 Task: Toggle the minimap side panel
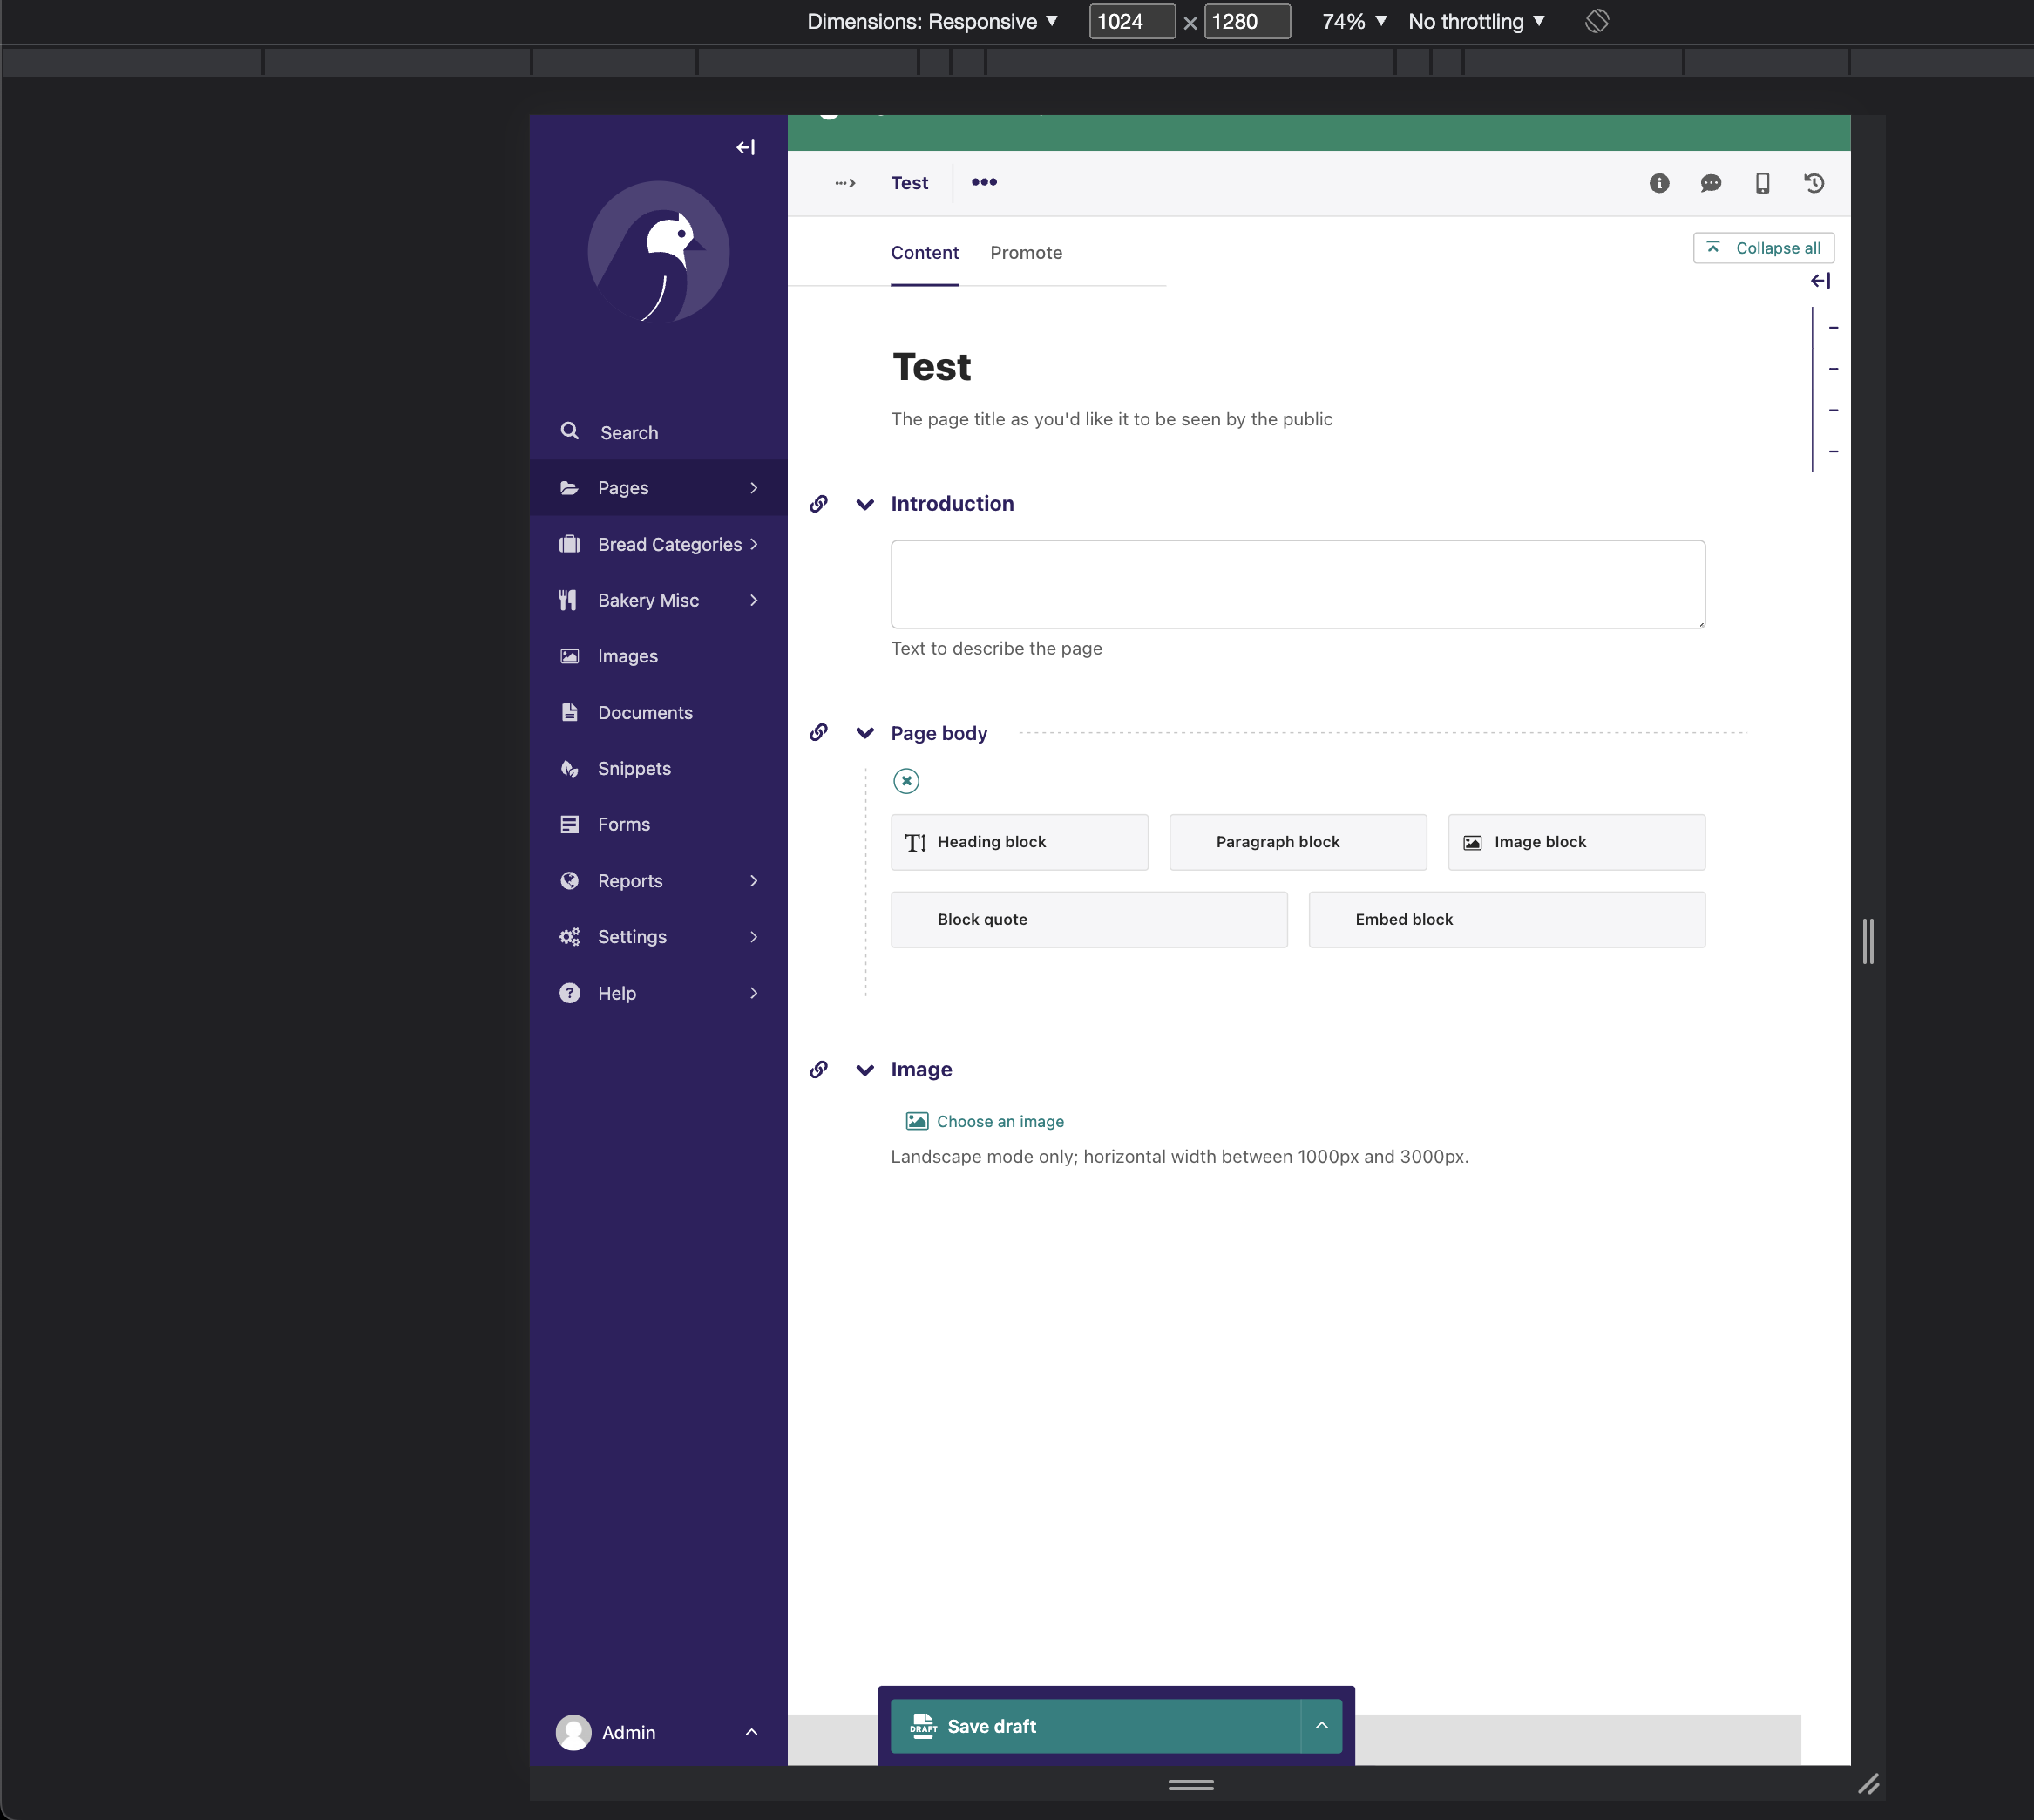coord(1820,281)
